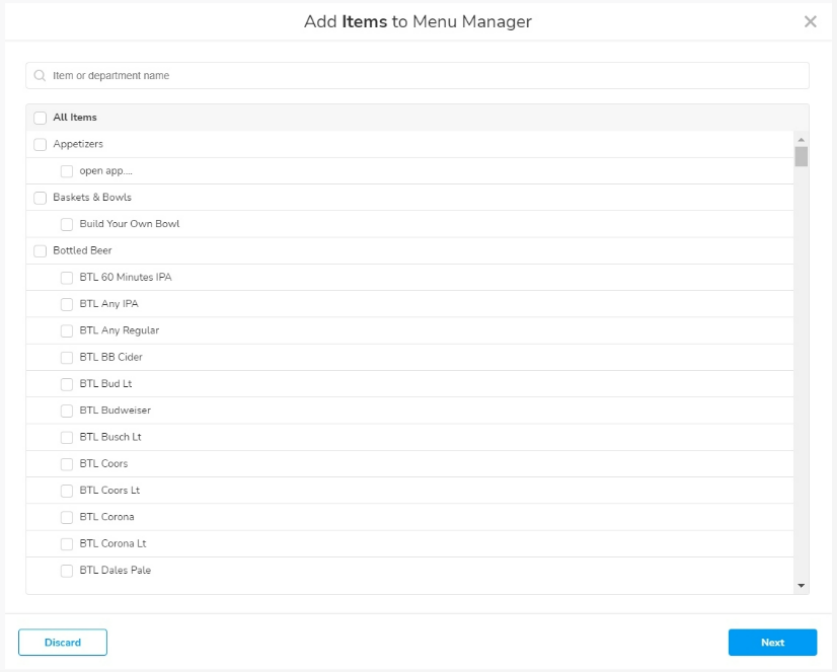
Task: Close the Add Items dialog
Action: (812, 22)
